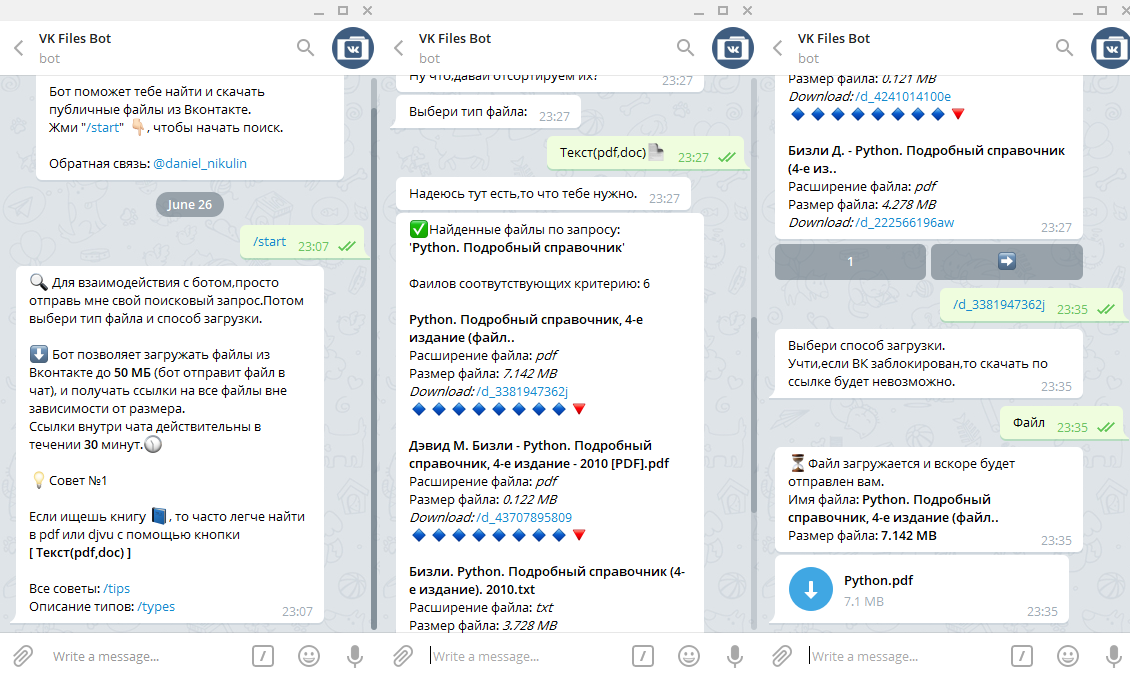This screenshot has height=678, width=1130.
Task: Click sent /d_3381947362j command in right window
Action: point(999,305)
